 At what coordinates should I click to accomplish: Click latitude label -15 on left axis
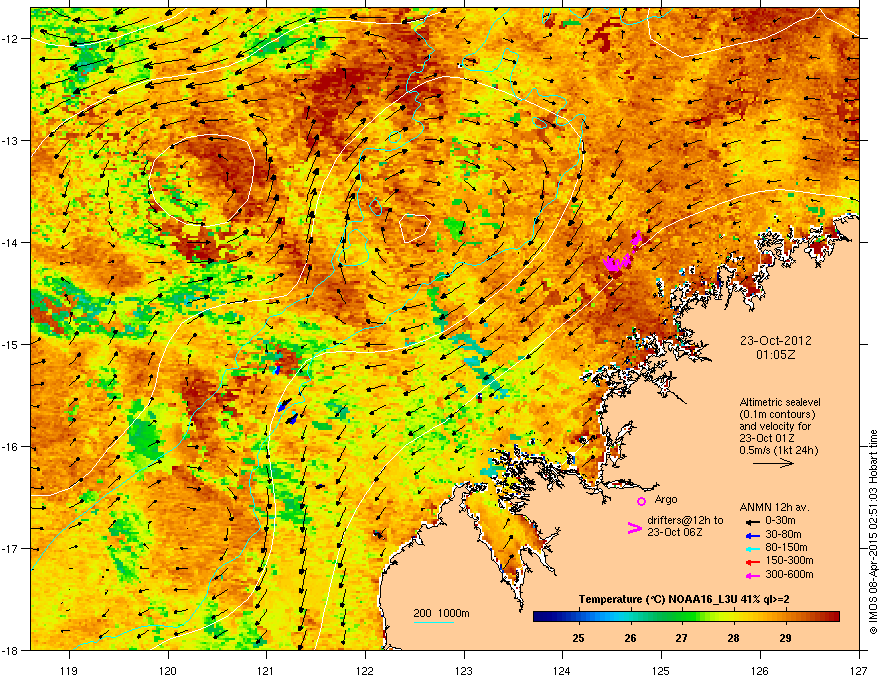(11, 344)
